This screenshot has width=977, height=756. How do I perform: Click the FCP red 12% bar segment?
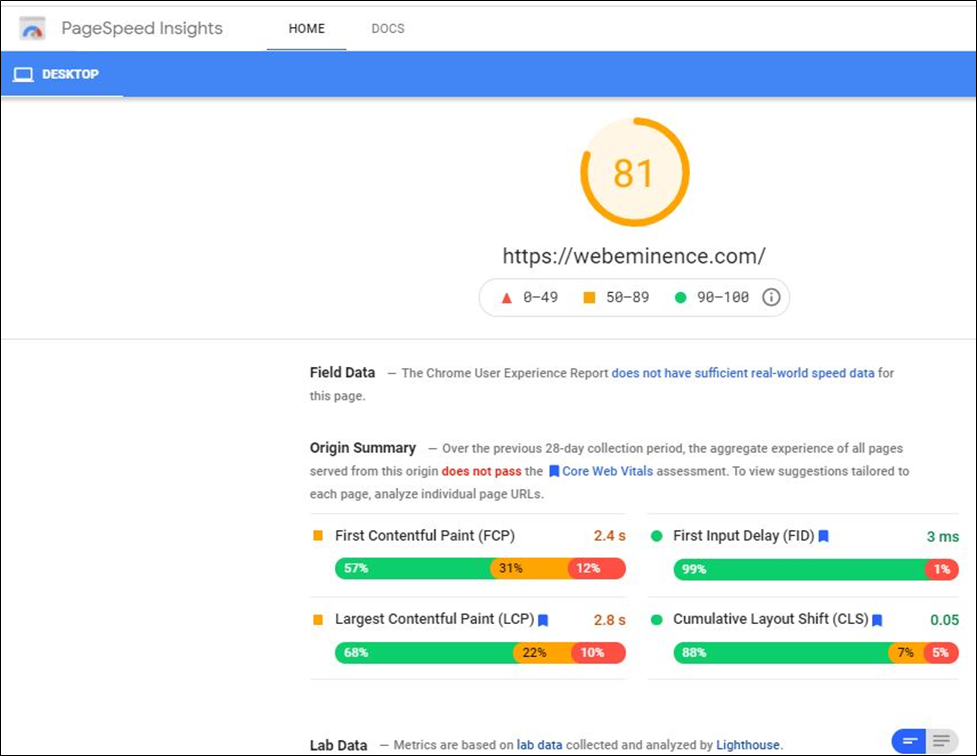click(x=597, y=568)
